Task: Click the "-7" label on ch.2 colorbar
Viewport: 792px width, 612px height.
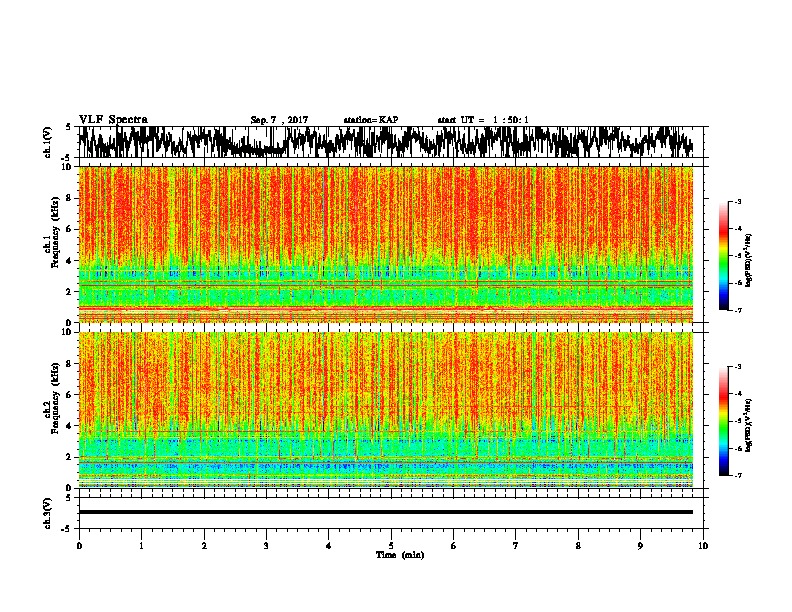Action: (x=737, y=475)
